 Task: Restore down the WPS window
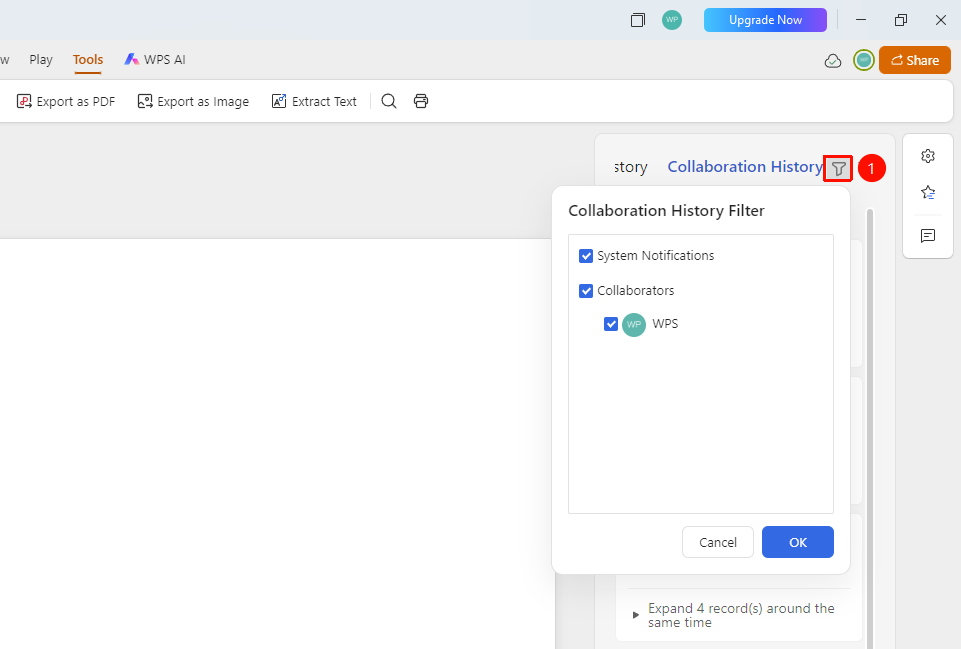click(x=900, y=20)
